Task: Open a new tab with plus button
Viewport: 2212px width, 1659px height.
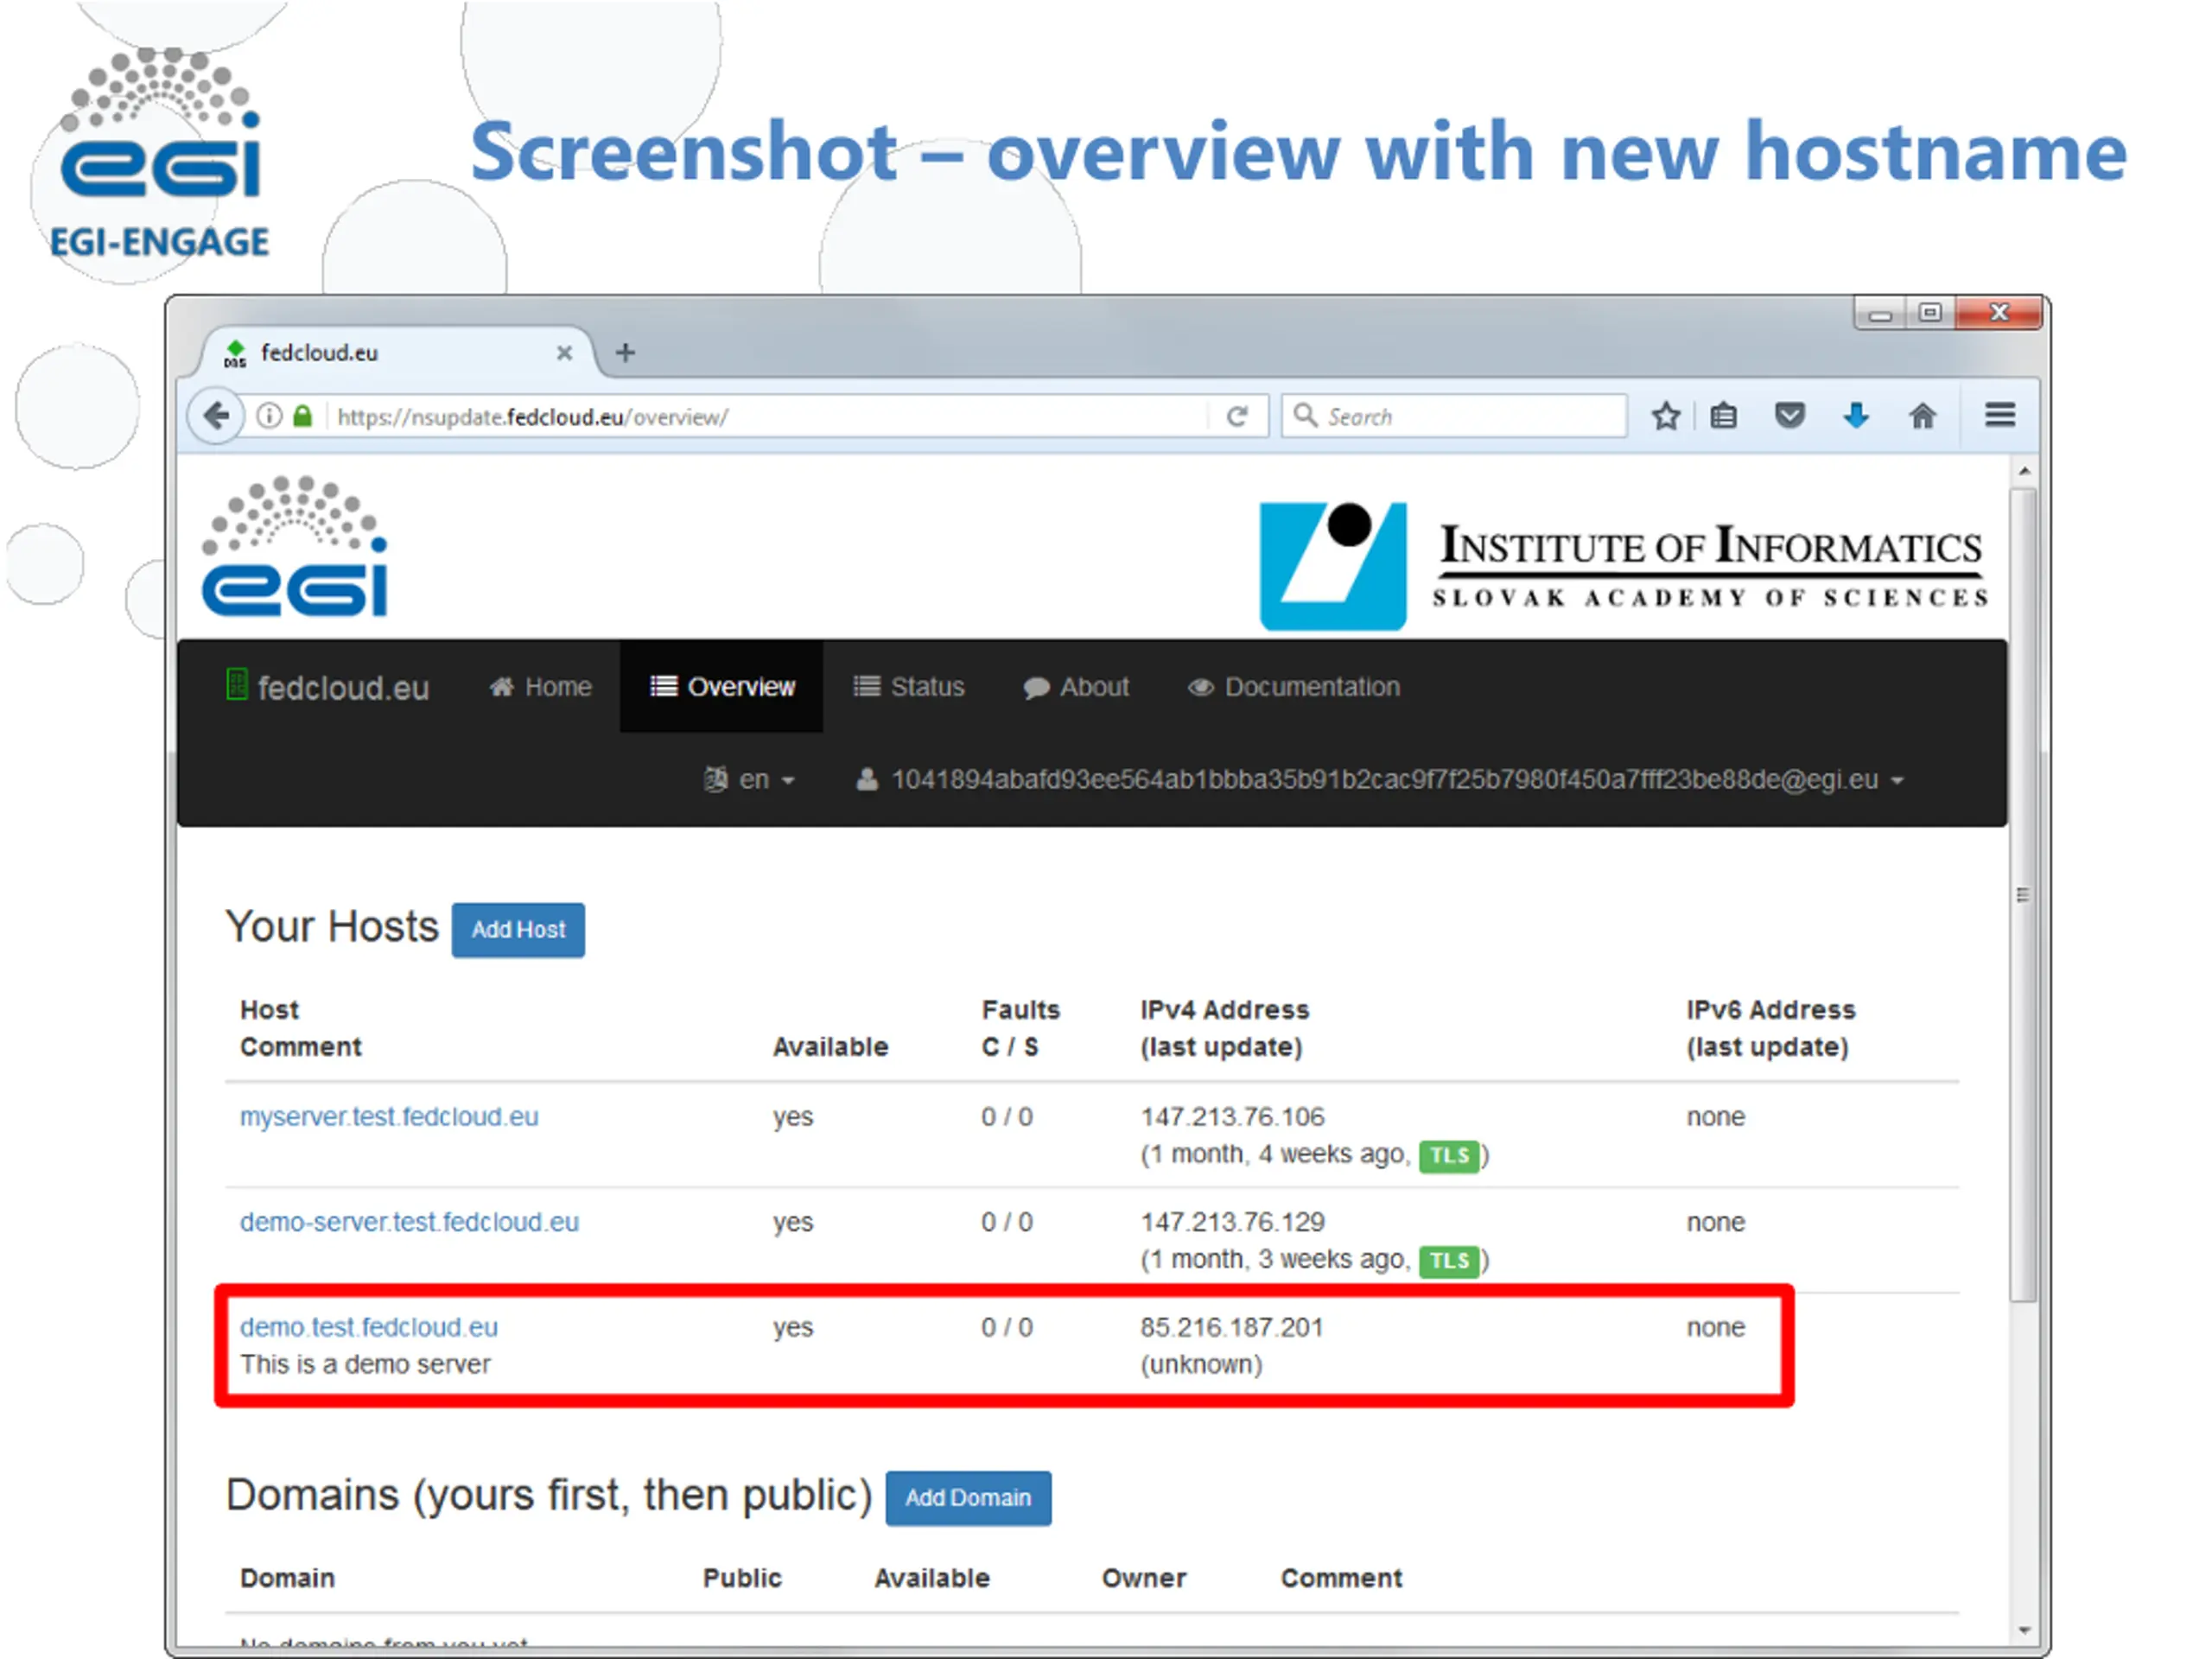Action: 625,353
